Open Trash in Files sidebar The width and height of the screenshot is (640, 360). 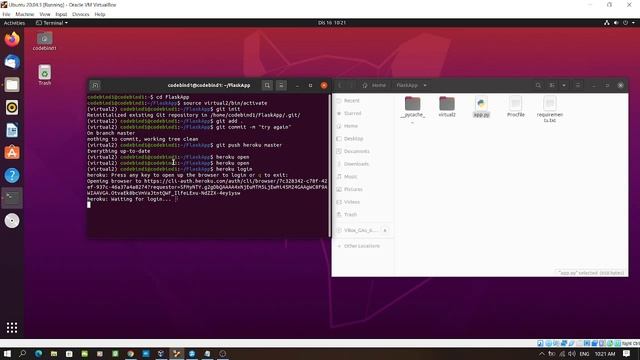click(x=363, y=214)
